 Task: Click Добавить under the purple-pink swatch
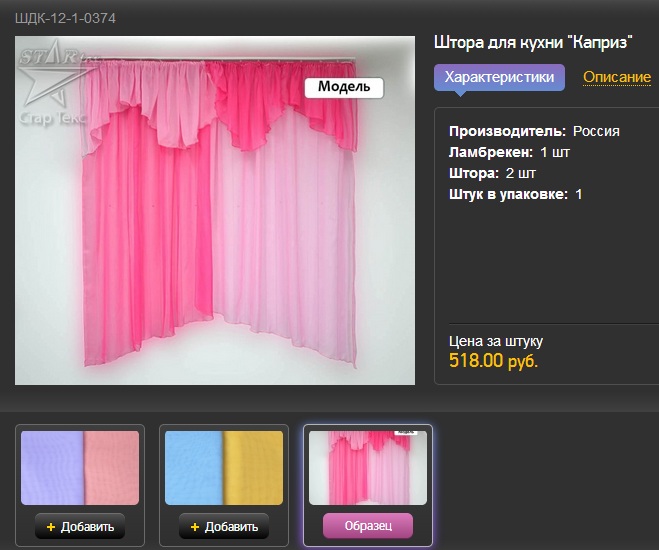pyautogui.click(x=80, y=526)
